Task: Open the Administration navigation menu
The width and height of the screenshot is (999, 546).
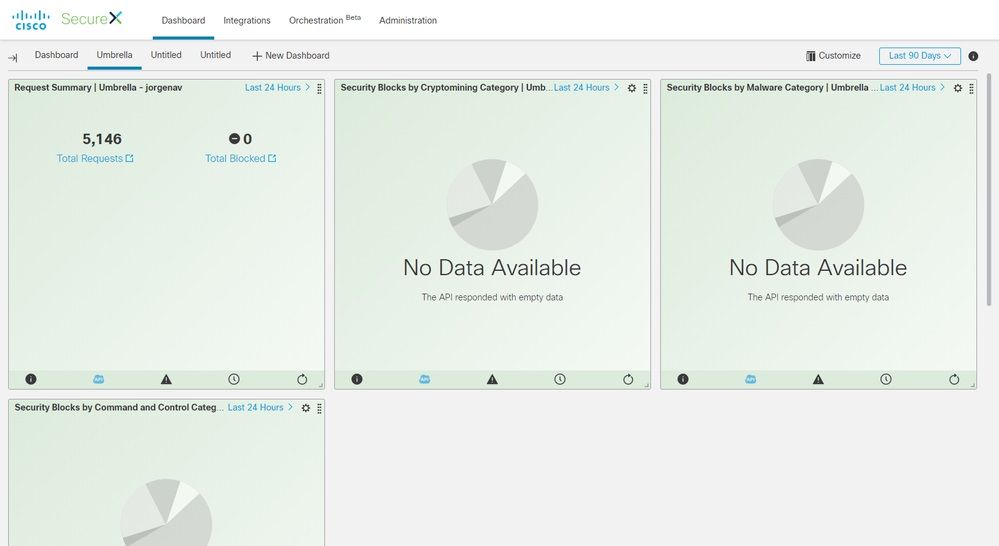Action: (408, 20)
